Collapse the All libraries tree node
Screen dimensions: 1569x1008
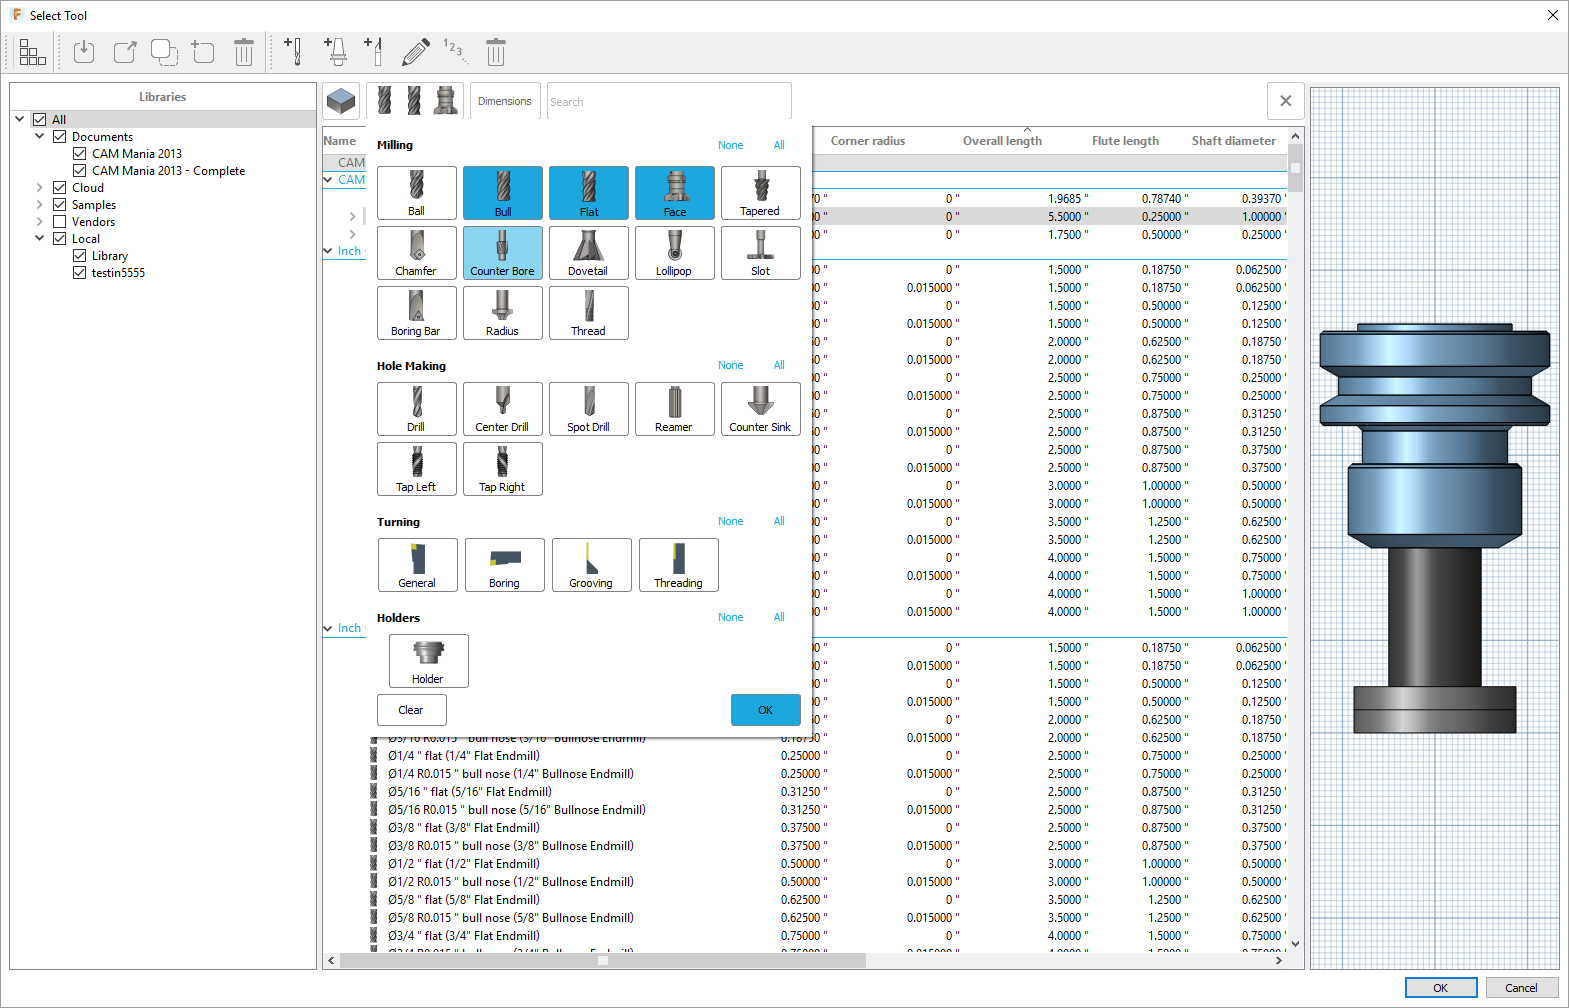click(19, 119)
